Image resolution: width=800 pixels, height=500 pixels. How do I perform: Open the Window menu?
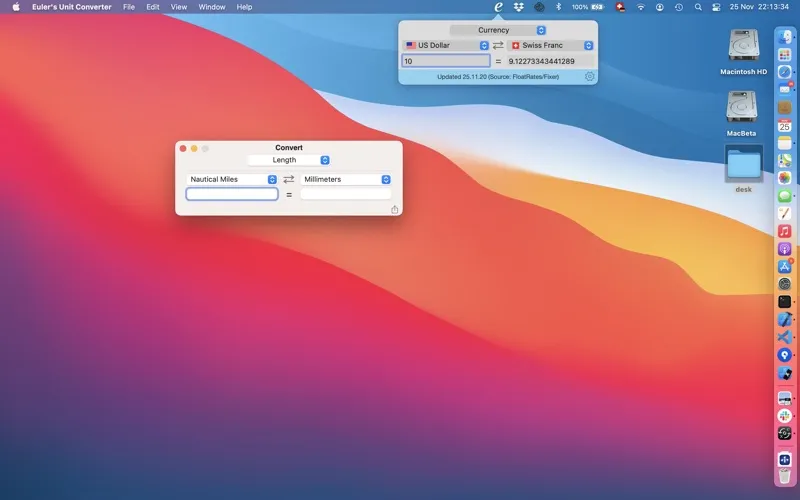[212, 7]
